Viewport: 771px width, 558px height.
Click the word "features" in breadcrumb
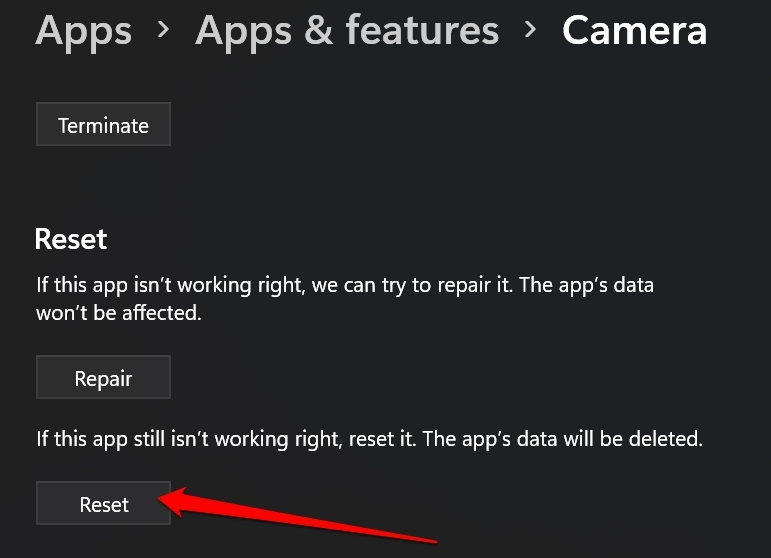tap(422, 31)
